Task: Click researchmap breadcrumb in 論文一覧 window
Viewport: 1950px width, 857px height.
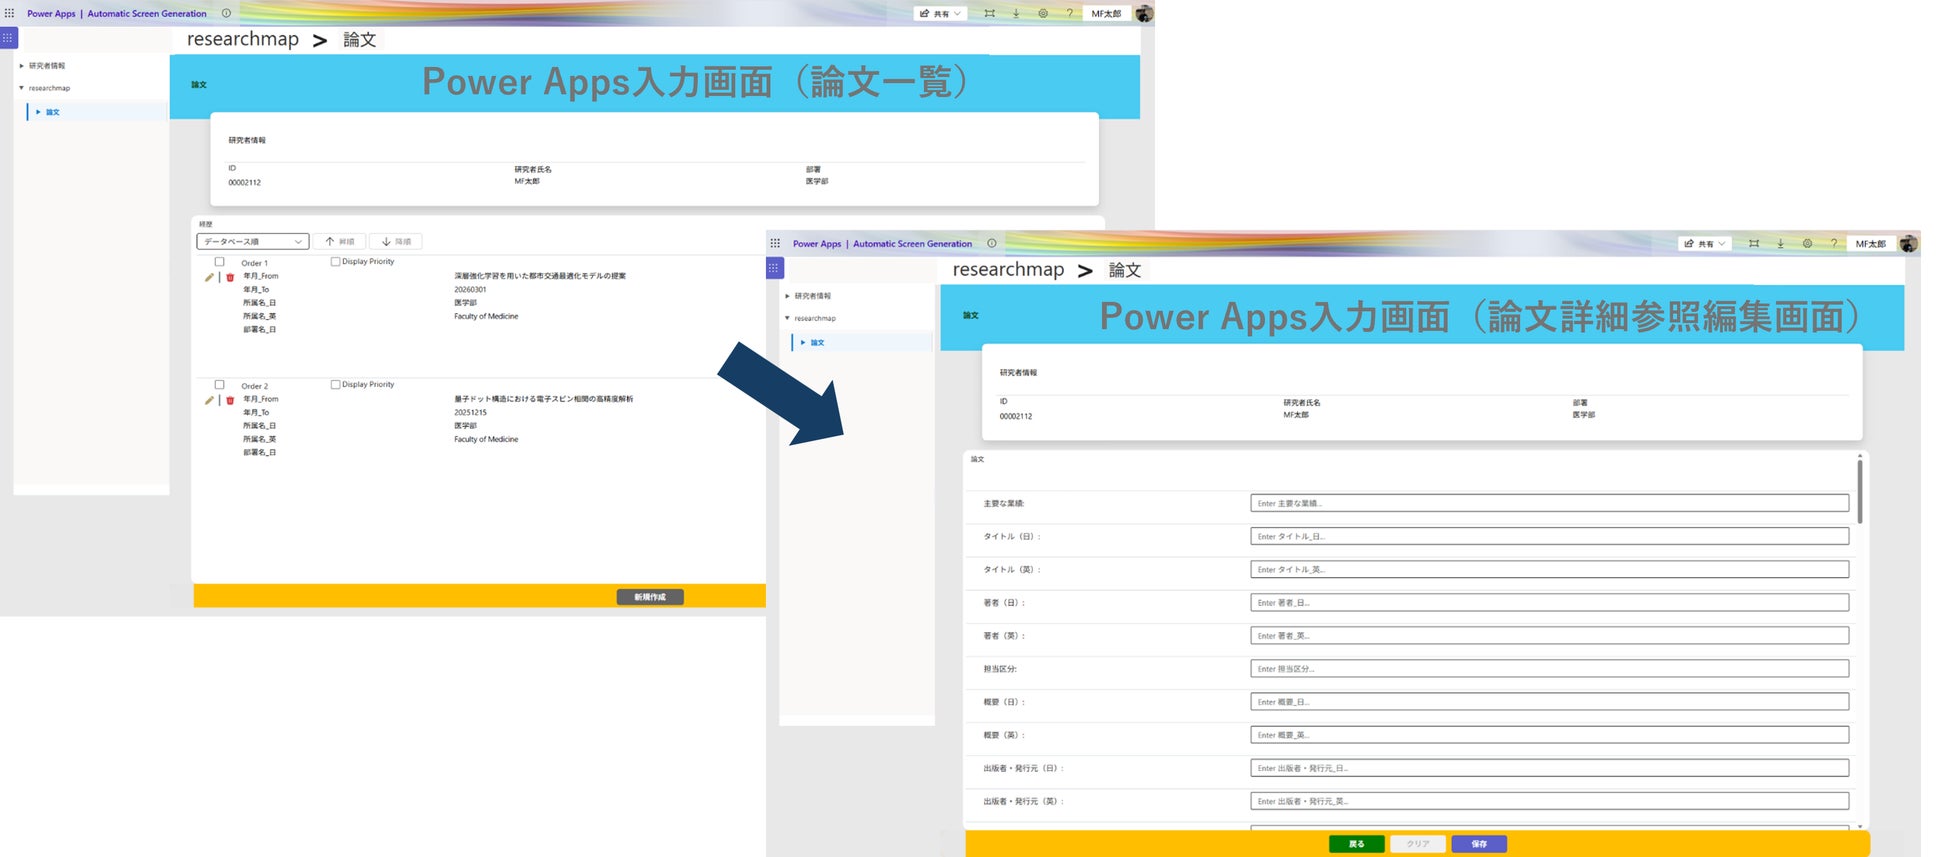Action: (243, 39)
